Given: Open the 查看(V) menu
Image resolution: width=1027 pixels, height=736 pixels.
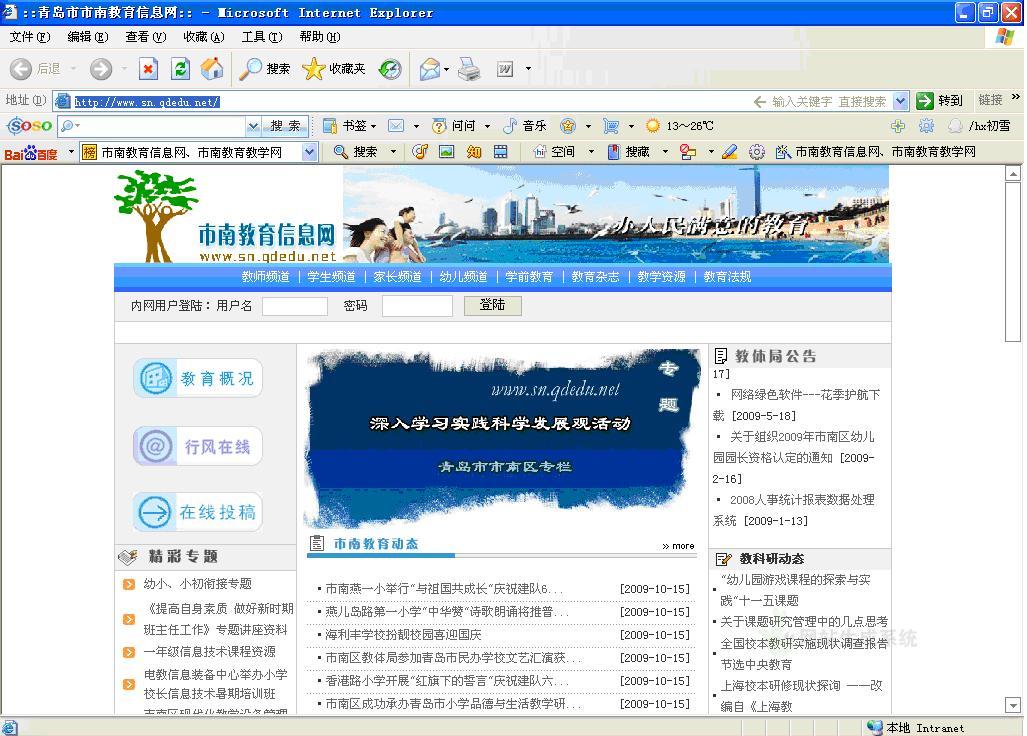Looking at the screenshot, I should point(145,37).
